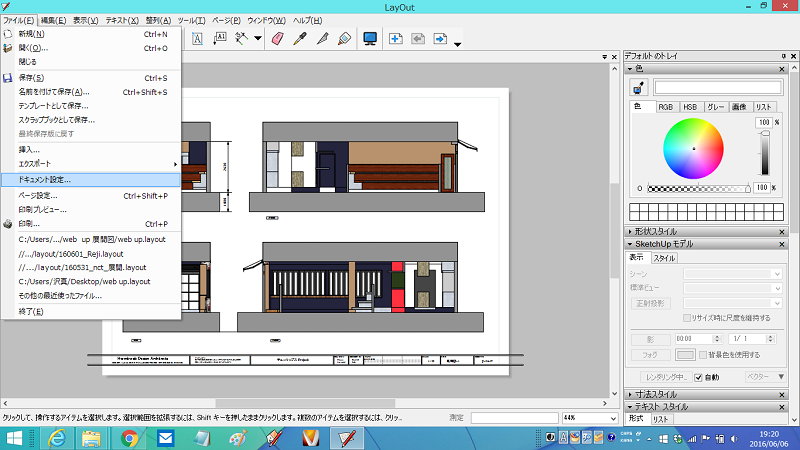Add a new page with the plus-page icon
Viewport: 800px width, 450px height.
tap(396, 39)
